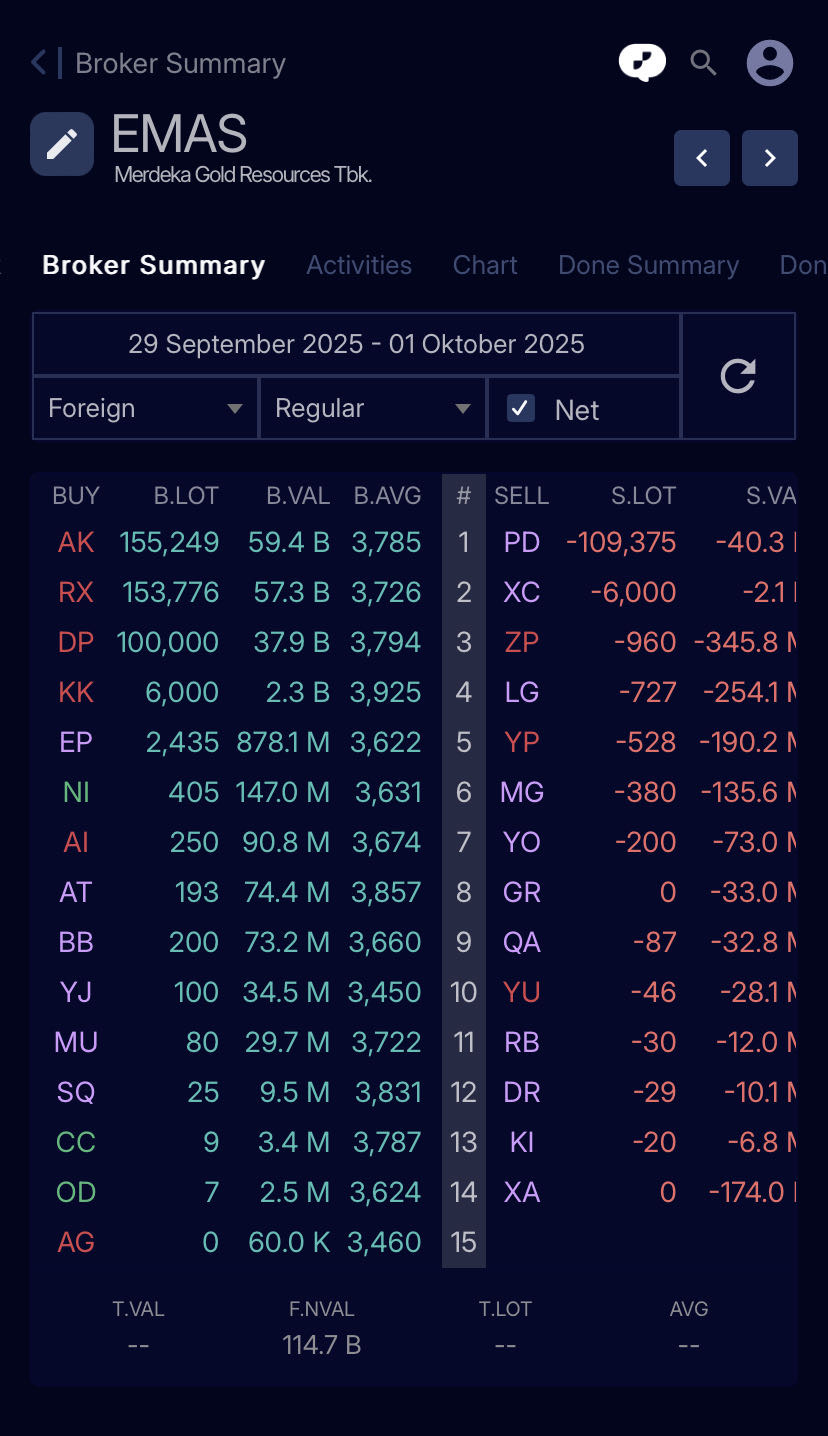The height and width of the screenshot is (1436, 828).
Task: Open the user profile avatar
Action: pos(769,63)
